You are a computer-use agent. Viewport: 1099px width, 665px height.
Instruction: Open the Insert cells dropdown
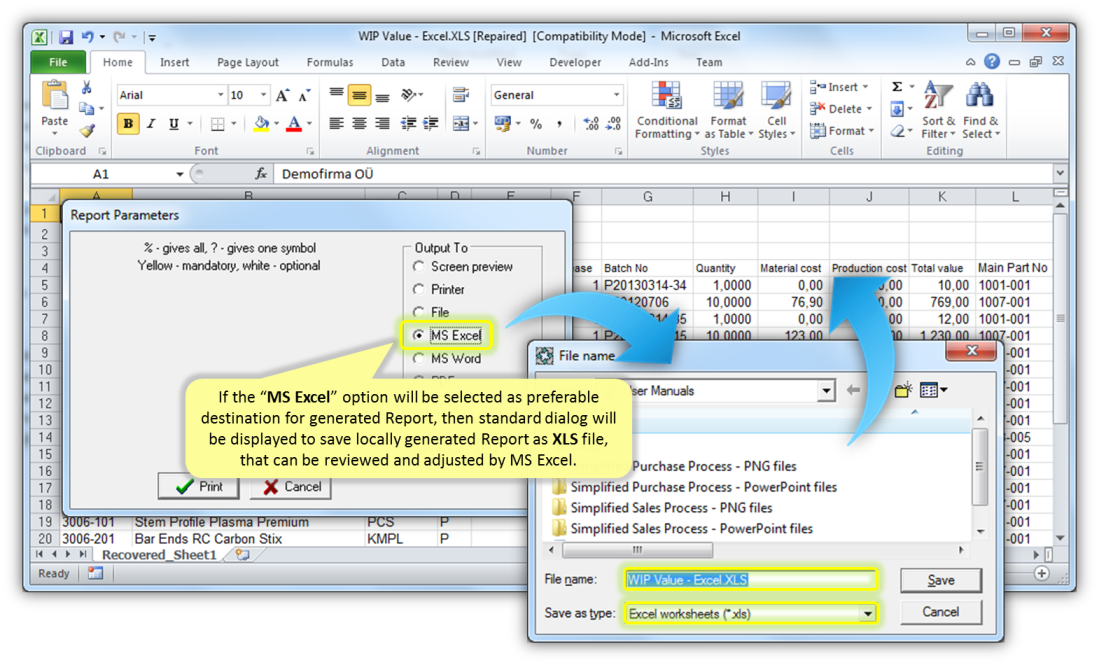(840, 87)
